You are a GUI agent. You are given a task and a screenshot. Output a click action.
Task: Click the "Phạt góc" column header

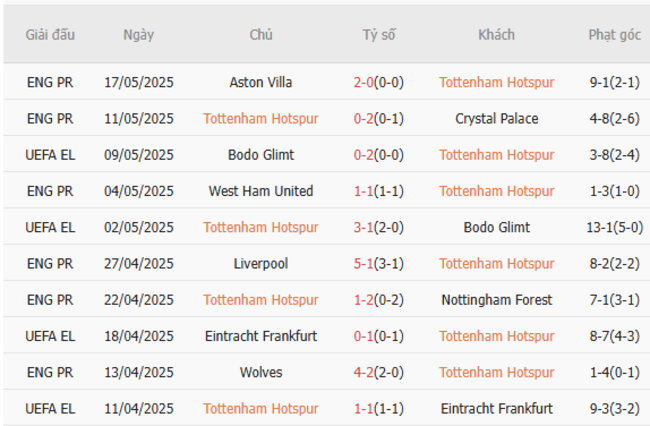click(x=614, y=35)
